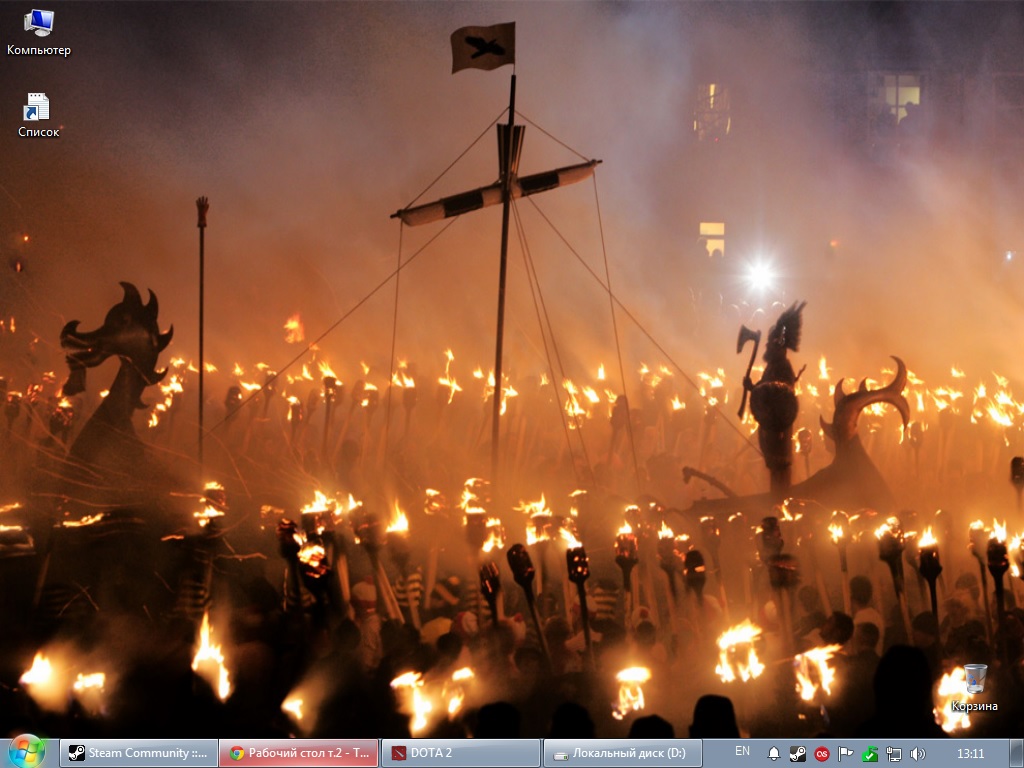
Task: Click green checkmark tray icon
Action: (870, 754)
